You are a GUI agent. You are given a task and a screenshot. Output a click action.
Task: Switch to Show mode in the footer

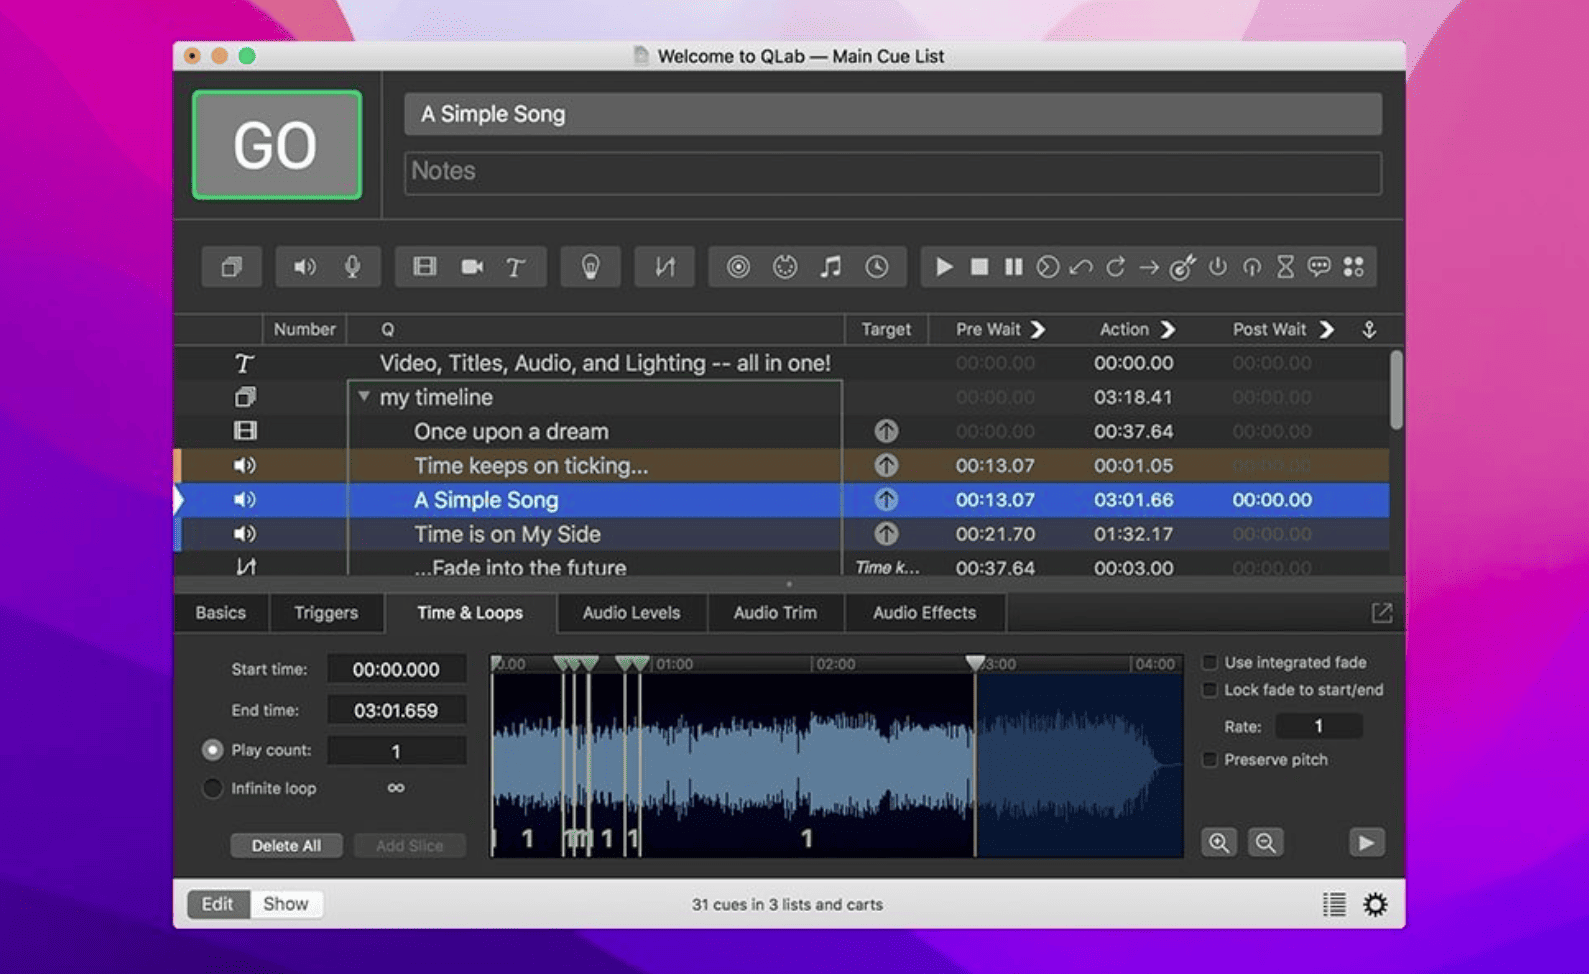point(286,904)
